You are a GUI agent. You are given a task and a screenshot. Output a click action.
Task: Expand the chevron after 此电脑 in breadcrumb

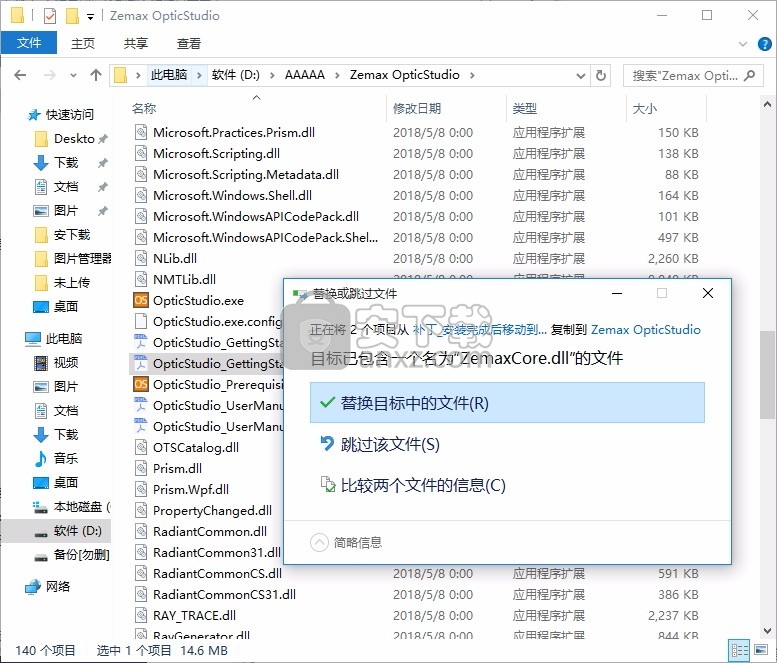(199, 75)
